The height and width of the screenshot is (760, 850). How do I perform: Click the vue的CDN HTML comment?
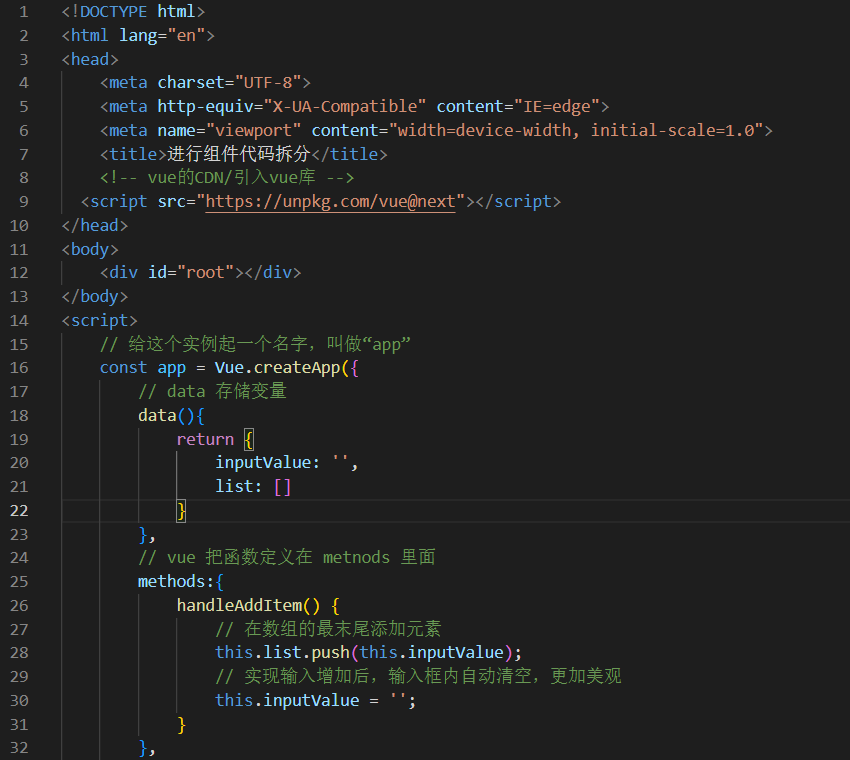point(227,178)
